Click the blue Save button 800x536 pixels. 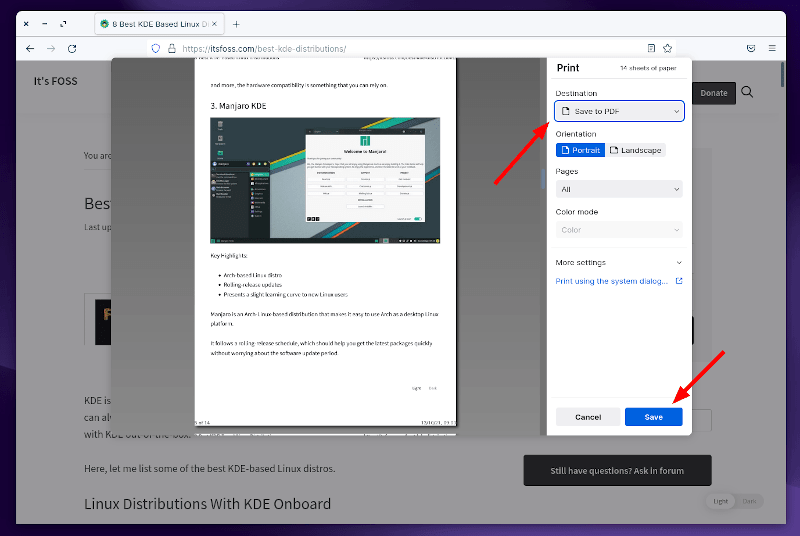point(653,416)
